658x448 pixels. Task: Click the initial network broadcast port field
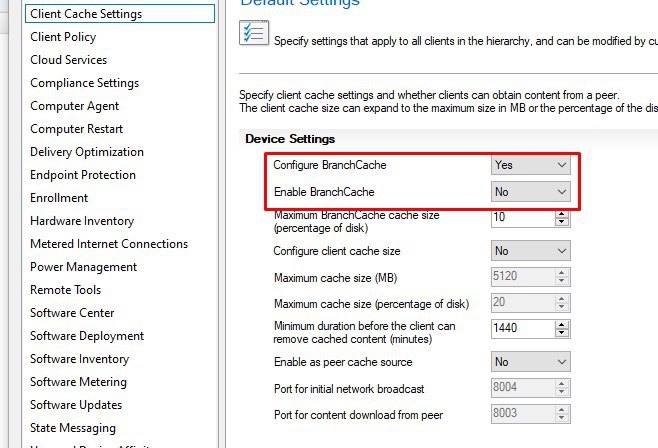(522, 388)
